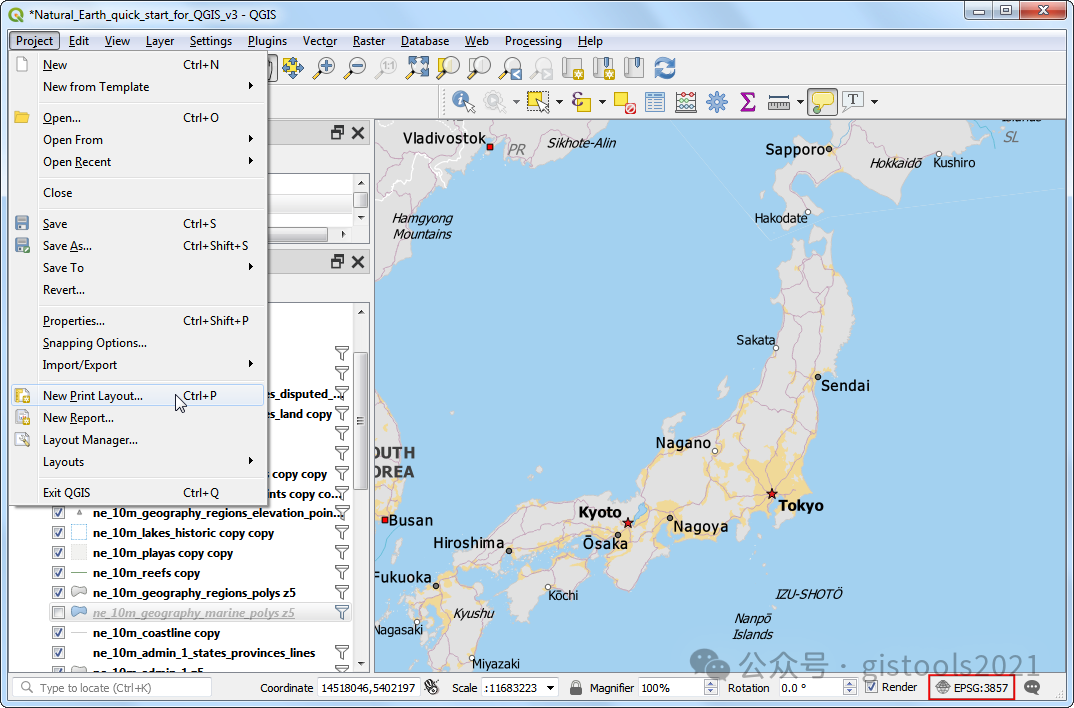Click the Zoom to Layer icon
1074x708 pixels.
tap(479, 68)
